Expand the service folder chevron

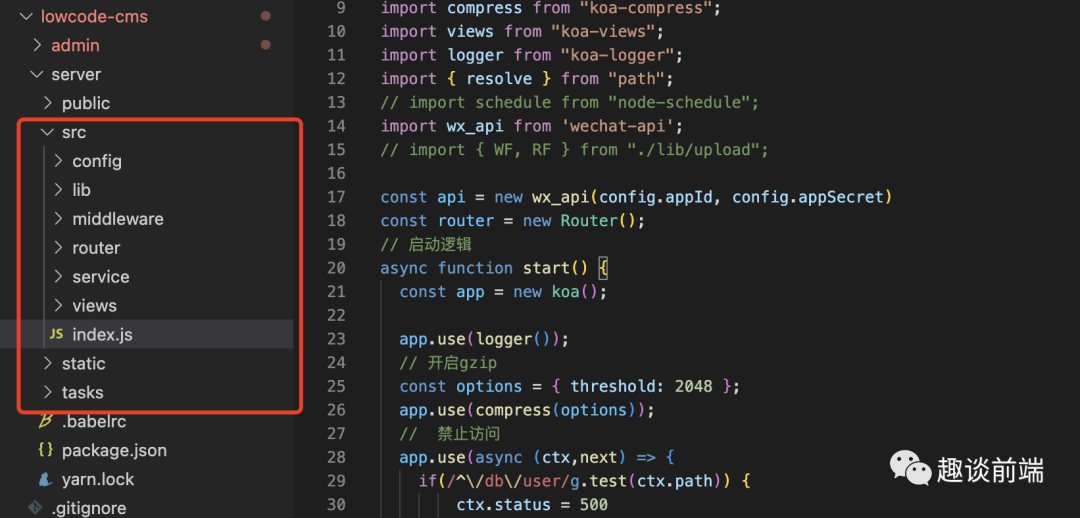59,277
